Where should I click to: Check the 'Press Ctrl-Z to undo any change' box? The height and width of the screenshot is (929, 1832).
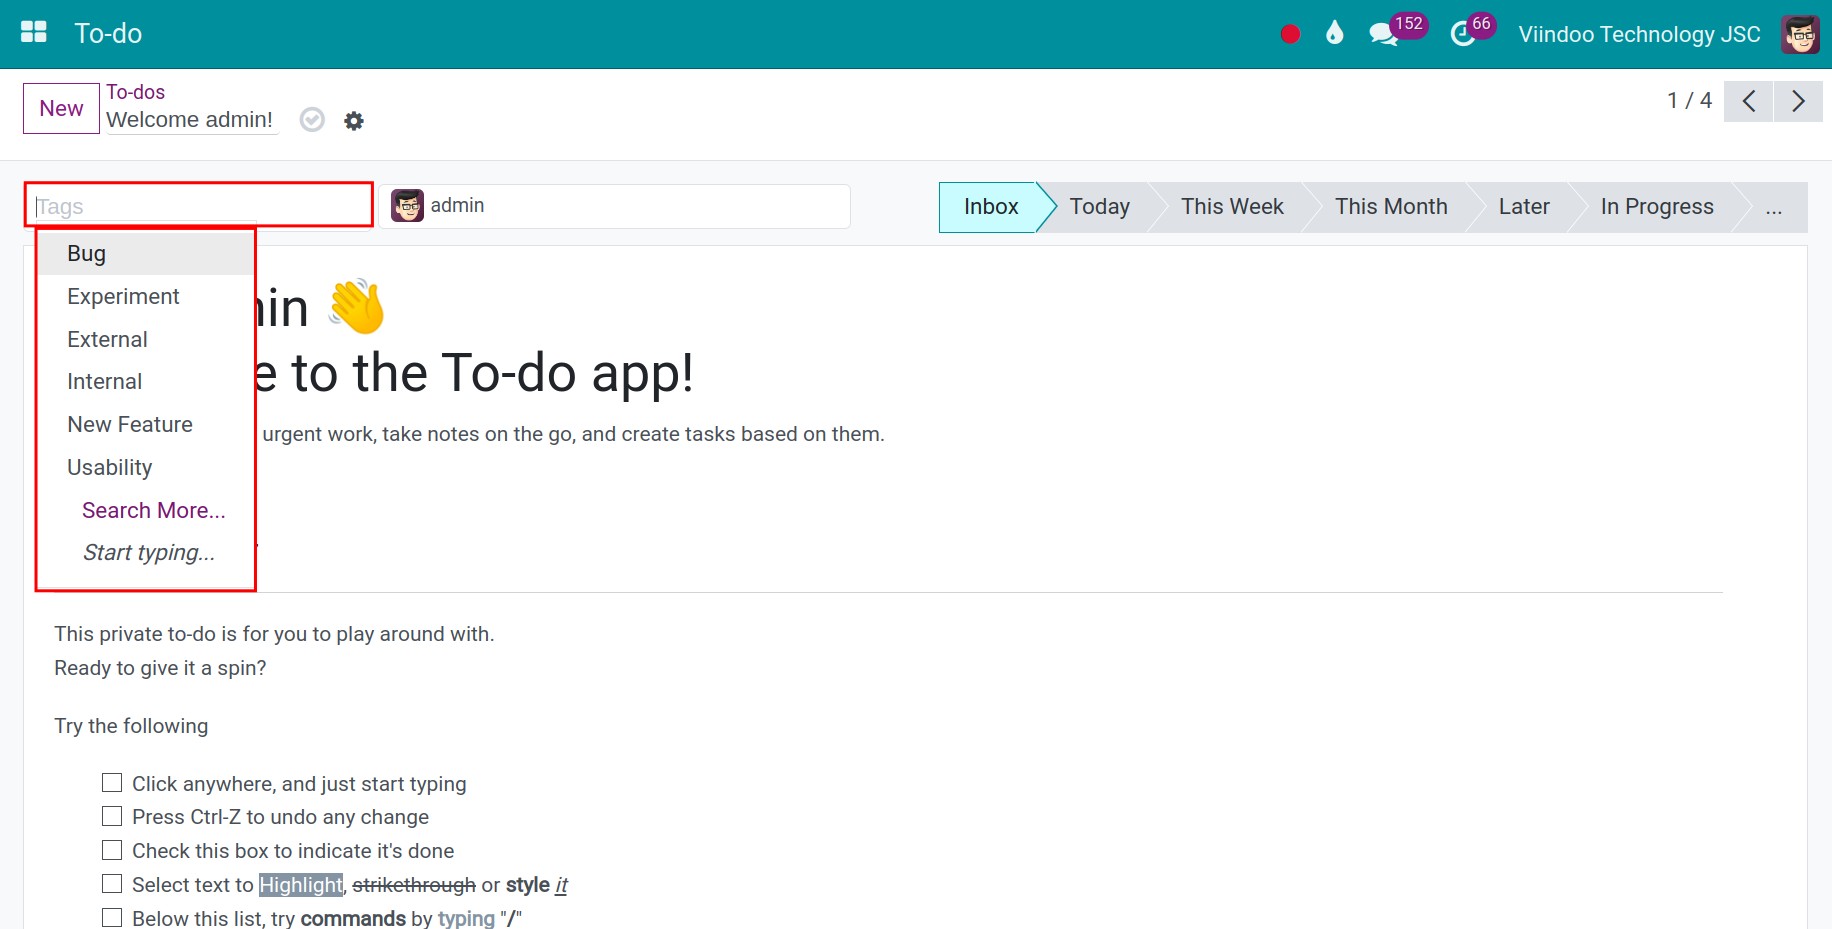pos(111,816)
